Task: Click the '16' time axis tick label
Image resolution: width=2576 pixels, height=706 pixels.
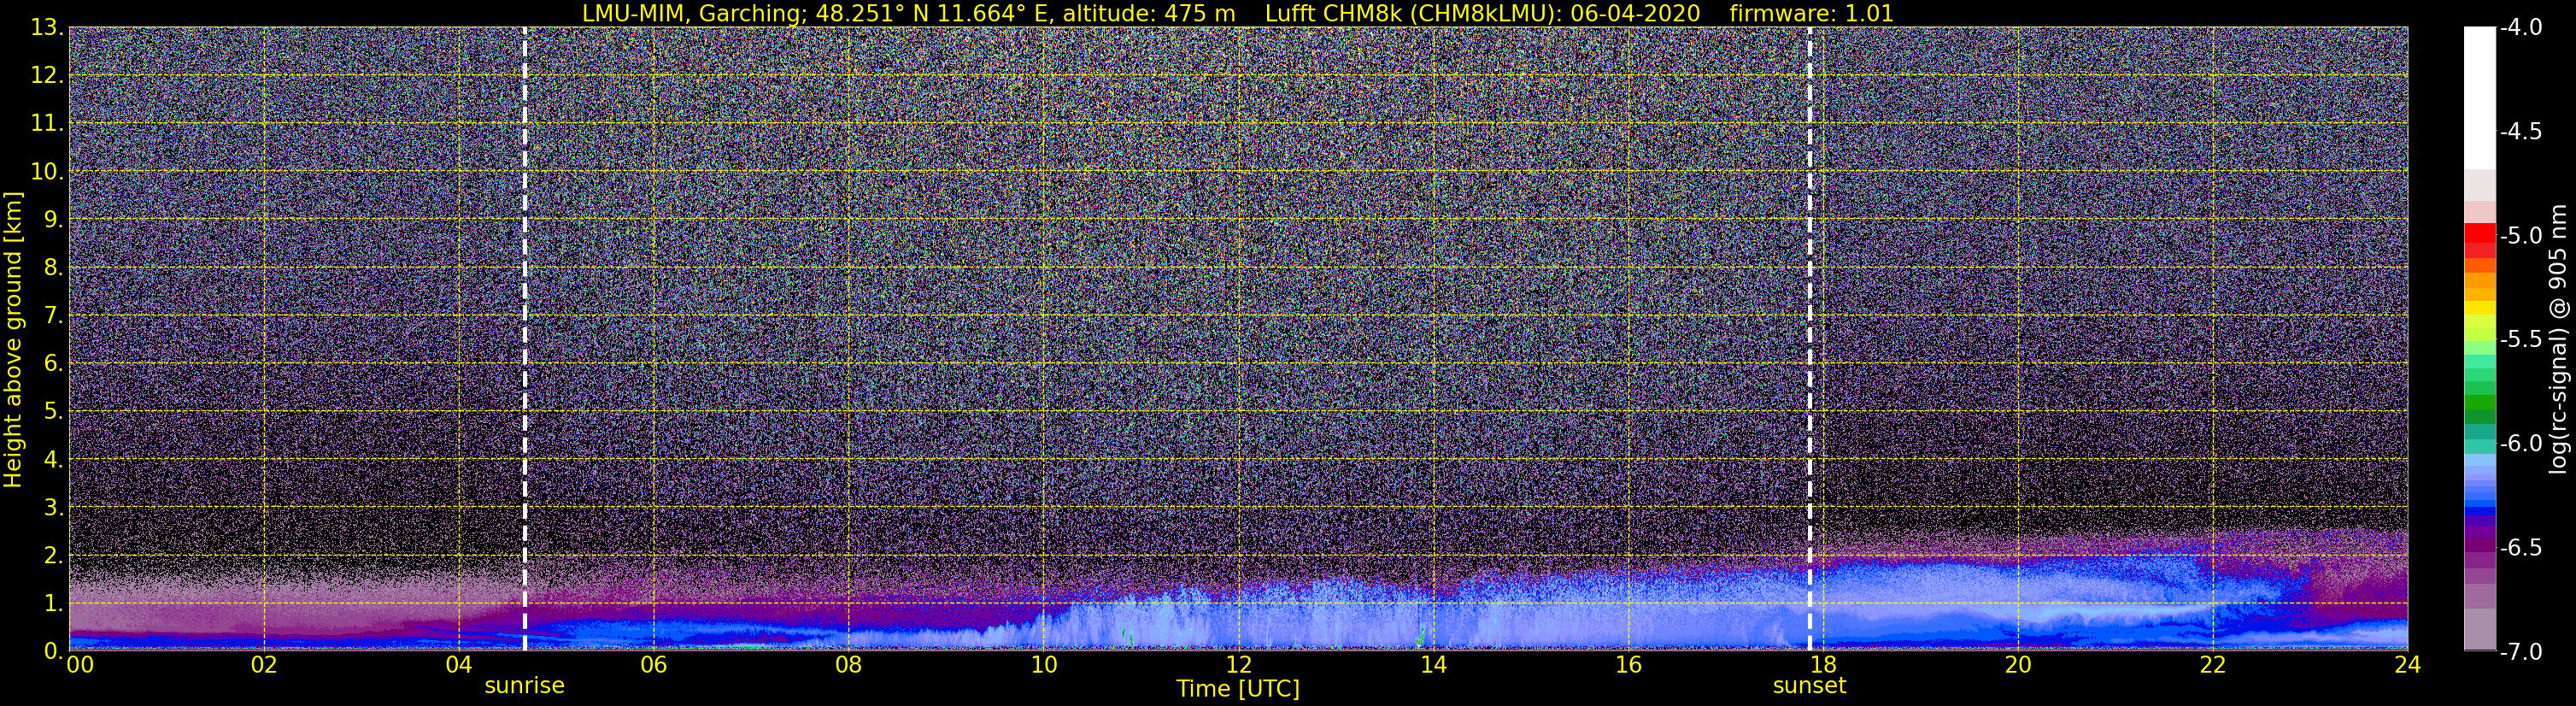Action: click(1628, 665)
